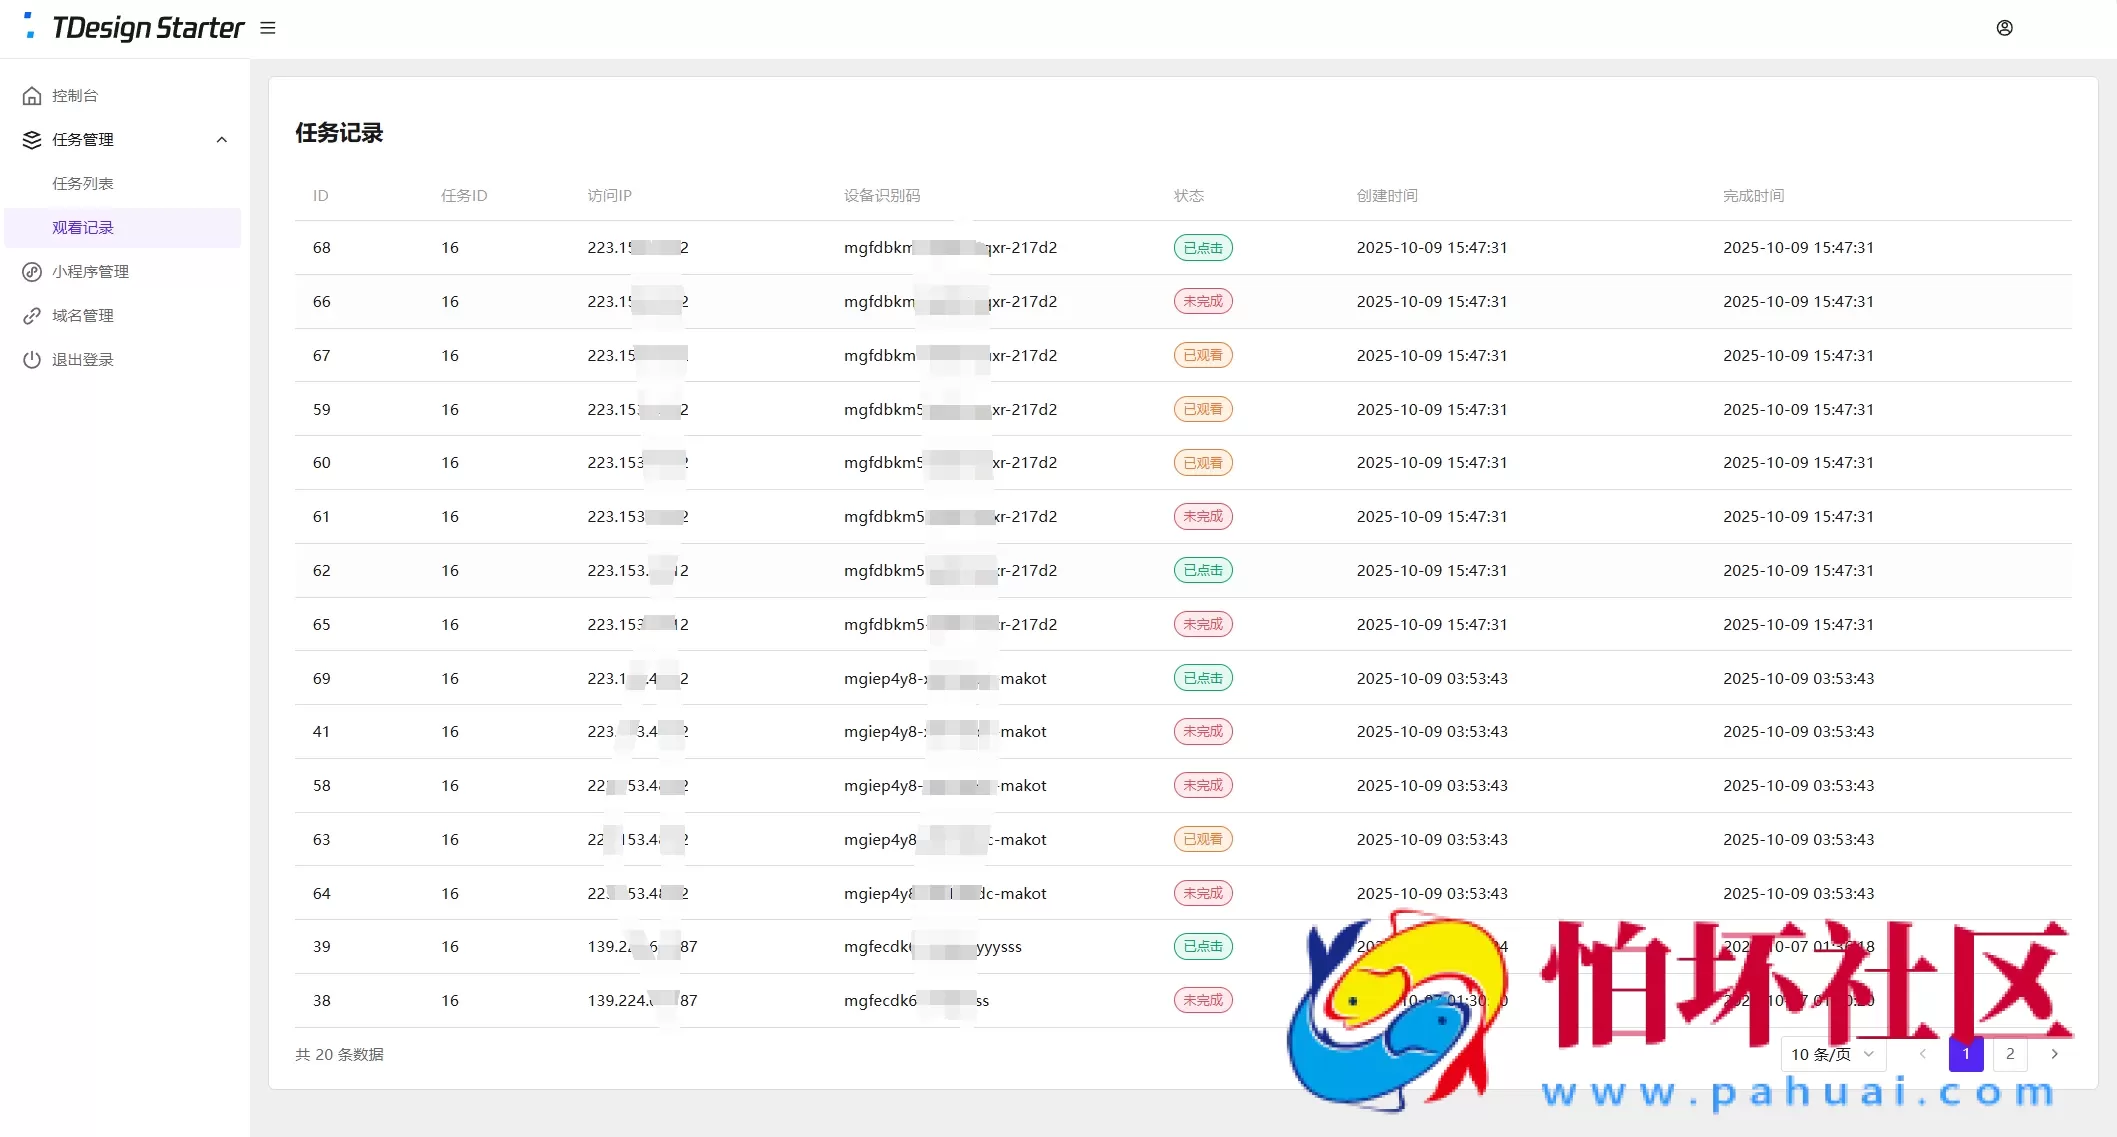This screenshot has width=2117, height=1137.
Task: Click 未完成 status tag in row 66
Action: (x=1202, y=301)
